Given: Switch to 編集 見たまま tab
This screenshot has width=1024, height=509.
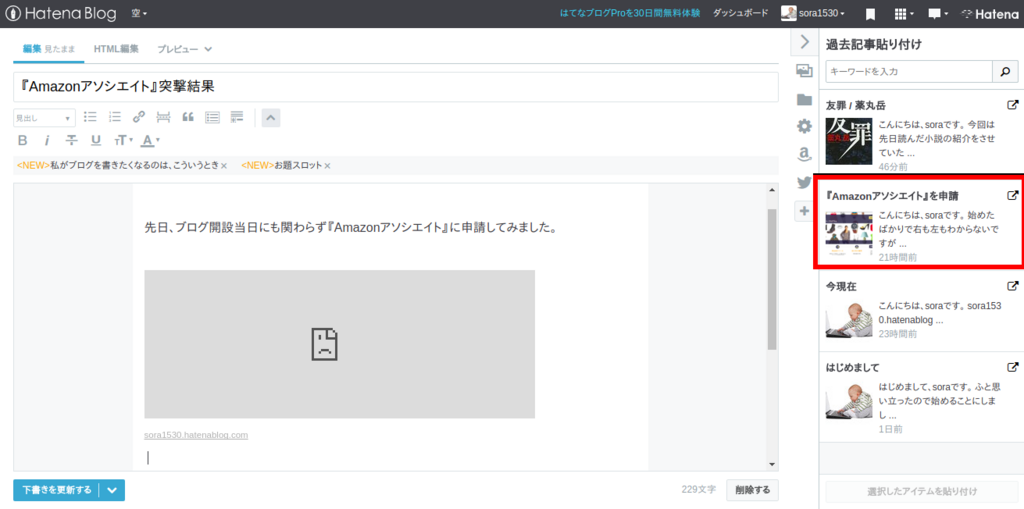Looking at the screenshot, I should click(x=48, y=49).
